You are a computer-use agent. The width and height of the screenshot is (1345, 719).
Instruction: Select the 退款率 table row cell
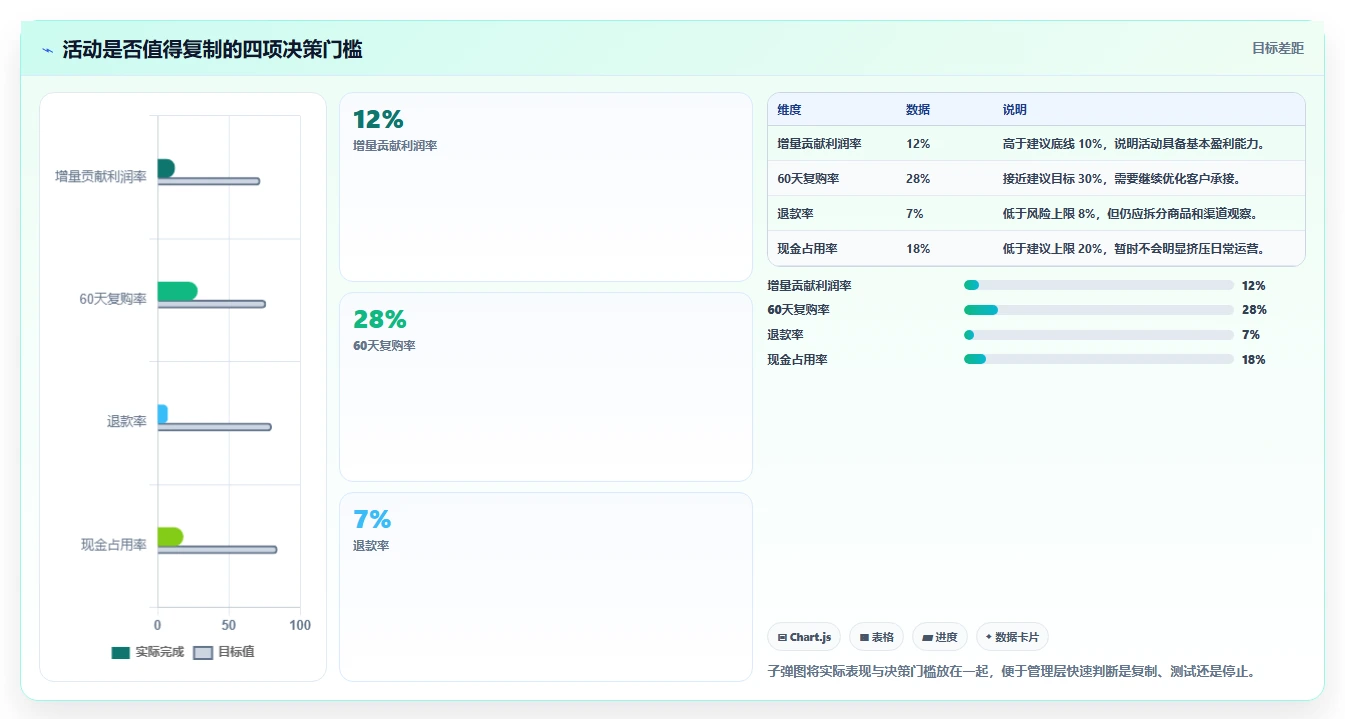tap(795, 214)
